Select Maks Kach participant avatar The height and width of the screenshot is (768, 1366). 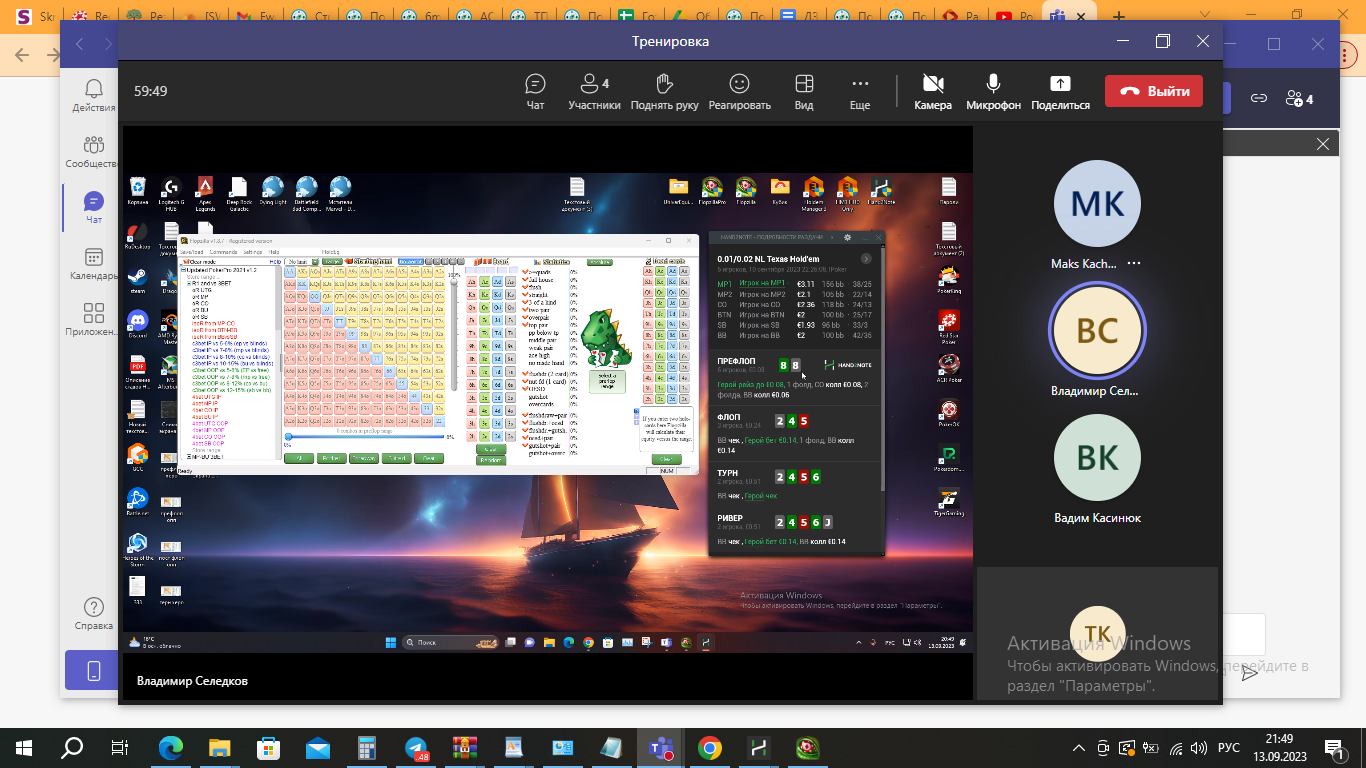[1097, 204]
